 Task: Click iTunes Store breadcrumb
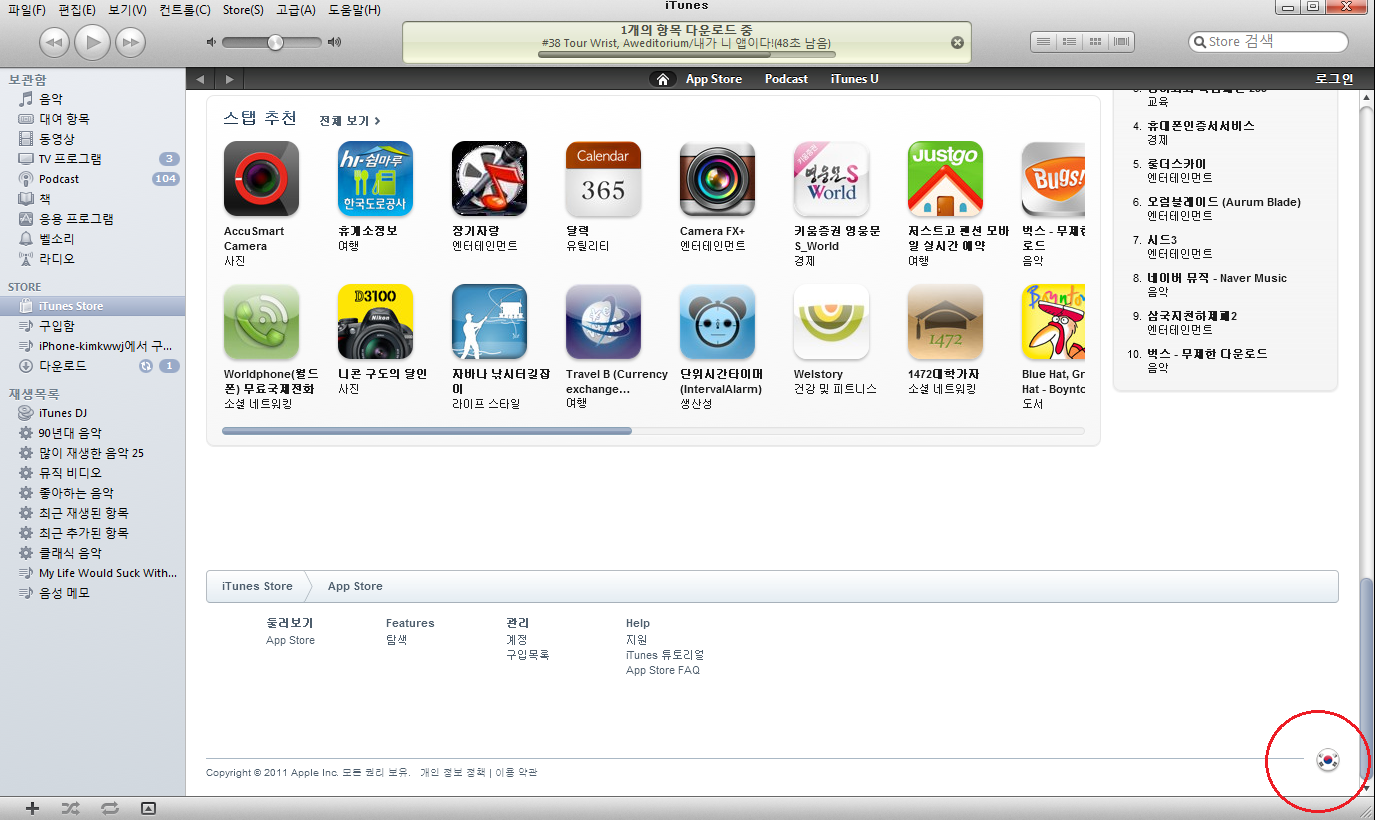point(257,586)
